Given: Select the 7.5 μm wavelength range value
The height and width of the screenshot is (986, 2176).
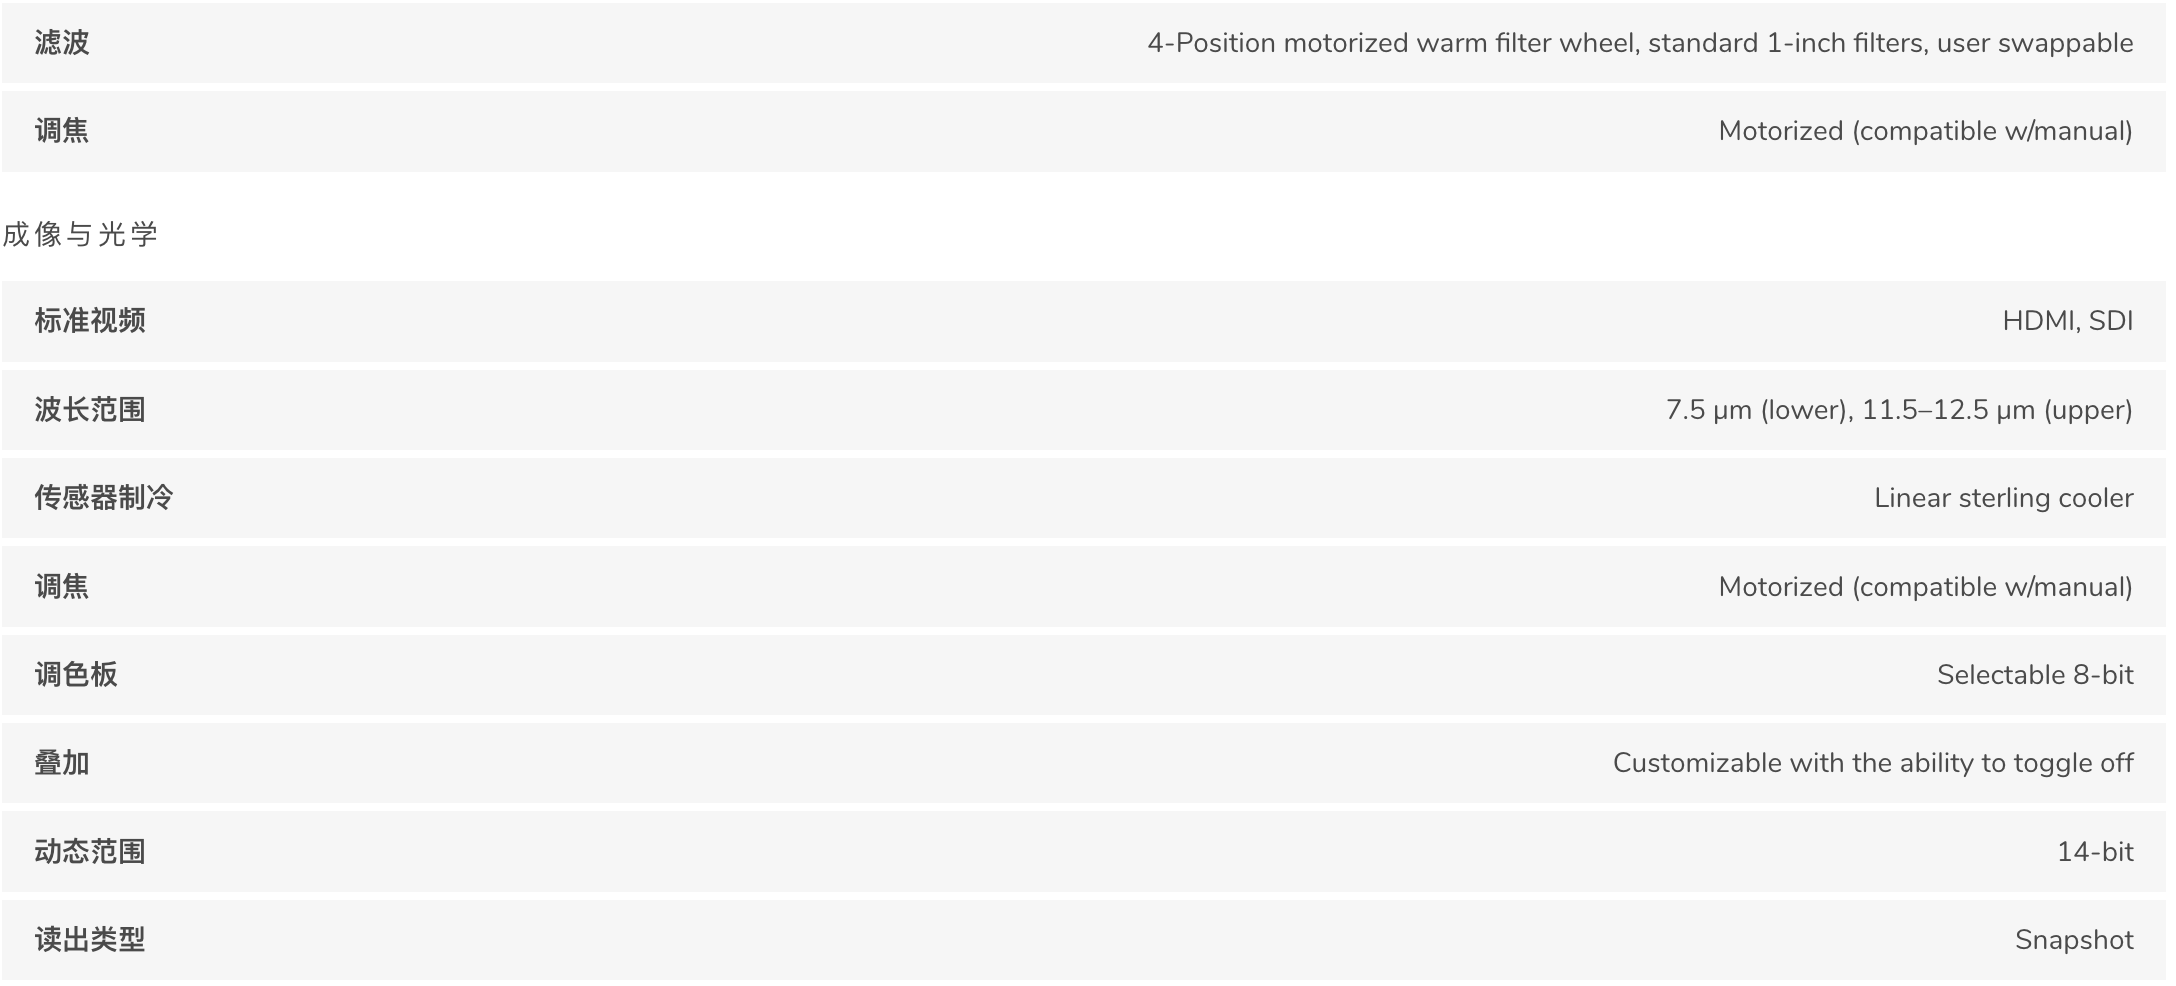Looking at the screenshot, I should point(1899,410).
